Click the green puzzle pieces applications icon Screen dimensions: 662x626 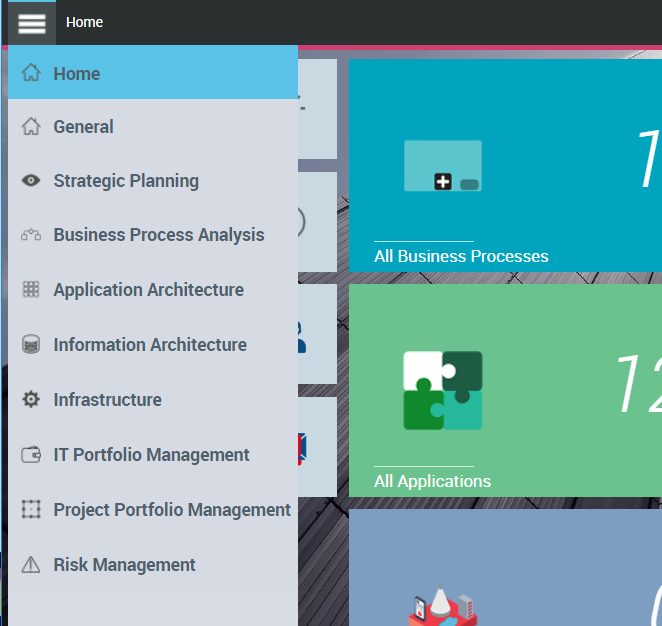pyautogui.click(x=443, y=391)
